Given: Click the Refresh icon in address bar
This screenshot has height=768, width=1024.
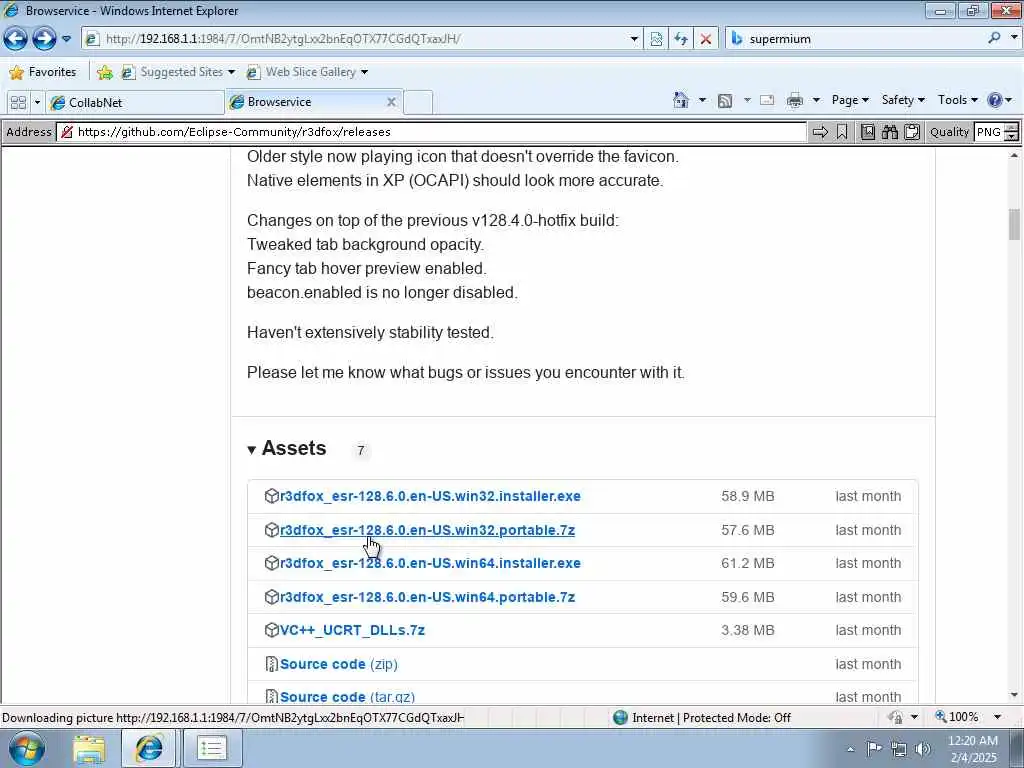Looking at the screenshot, I should pyautogui.click(x=680, y=39).
